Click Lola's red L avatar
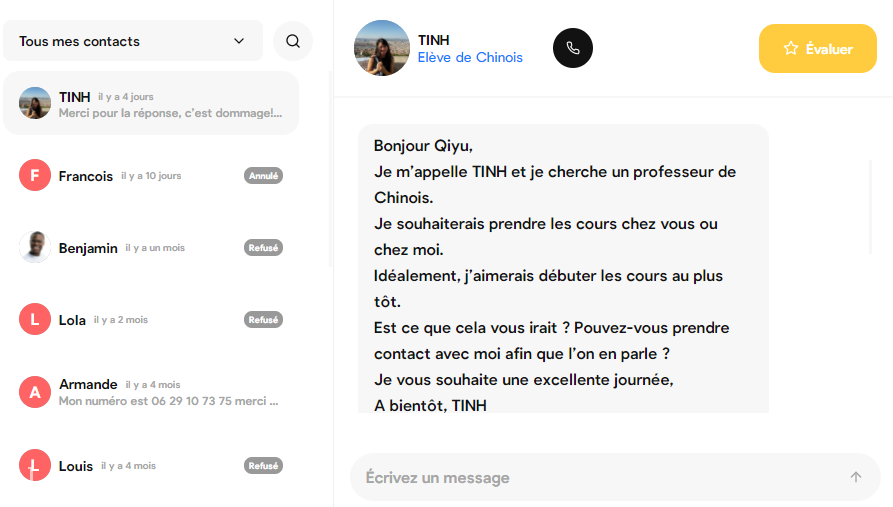The width and height of the screenshot is (893, 507). coord(35,319)
